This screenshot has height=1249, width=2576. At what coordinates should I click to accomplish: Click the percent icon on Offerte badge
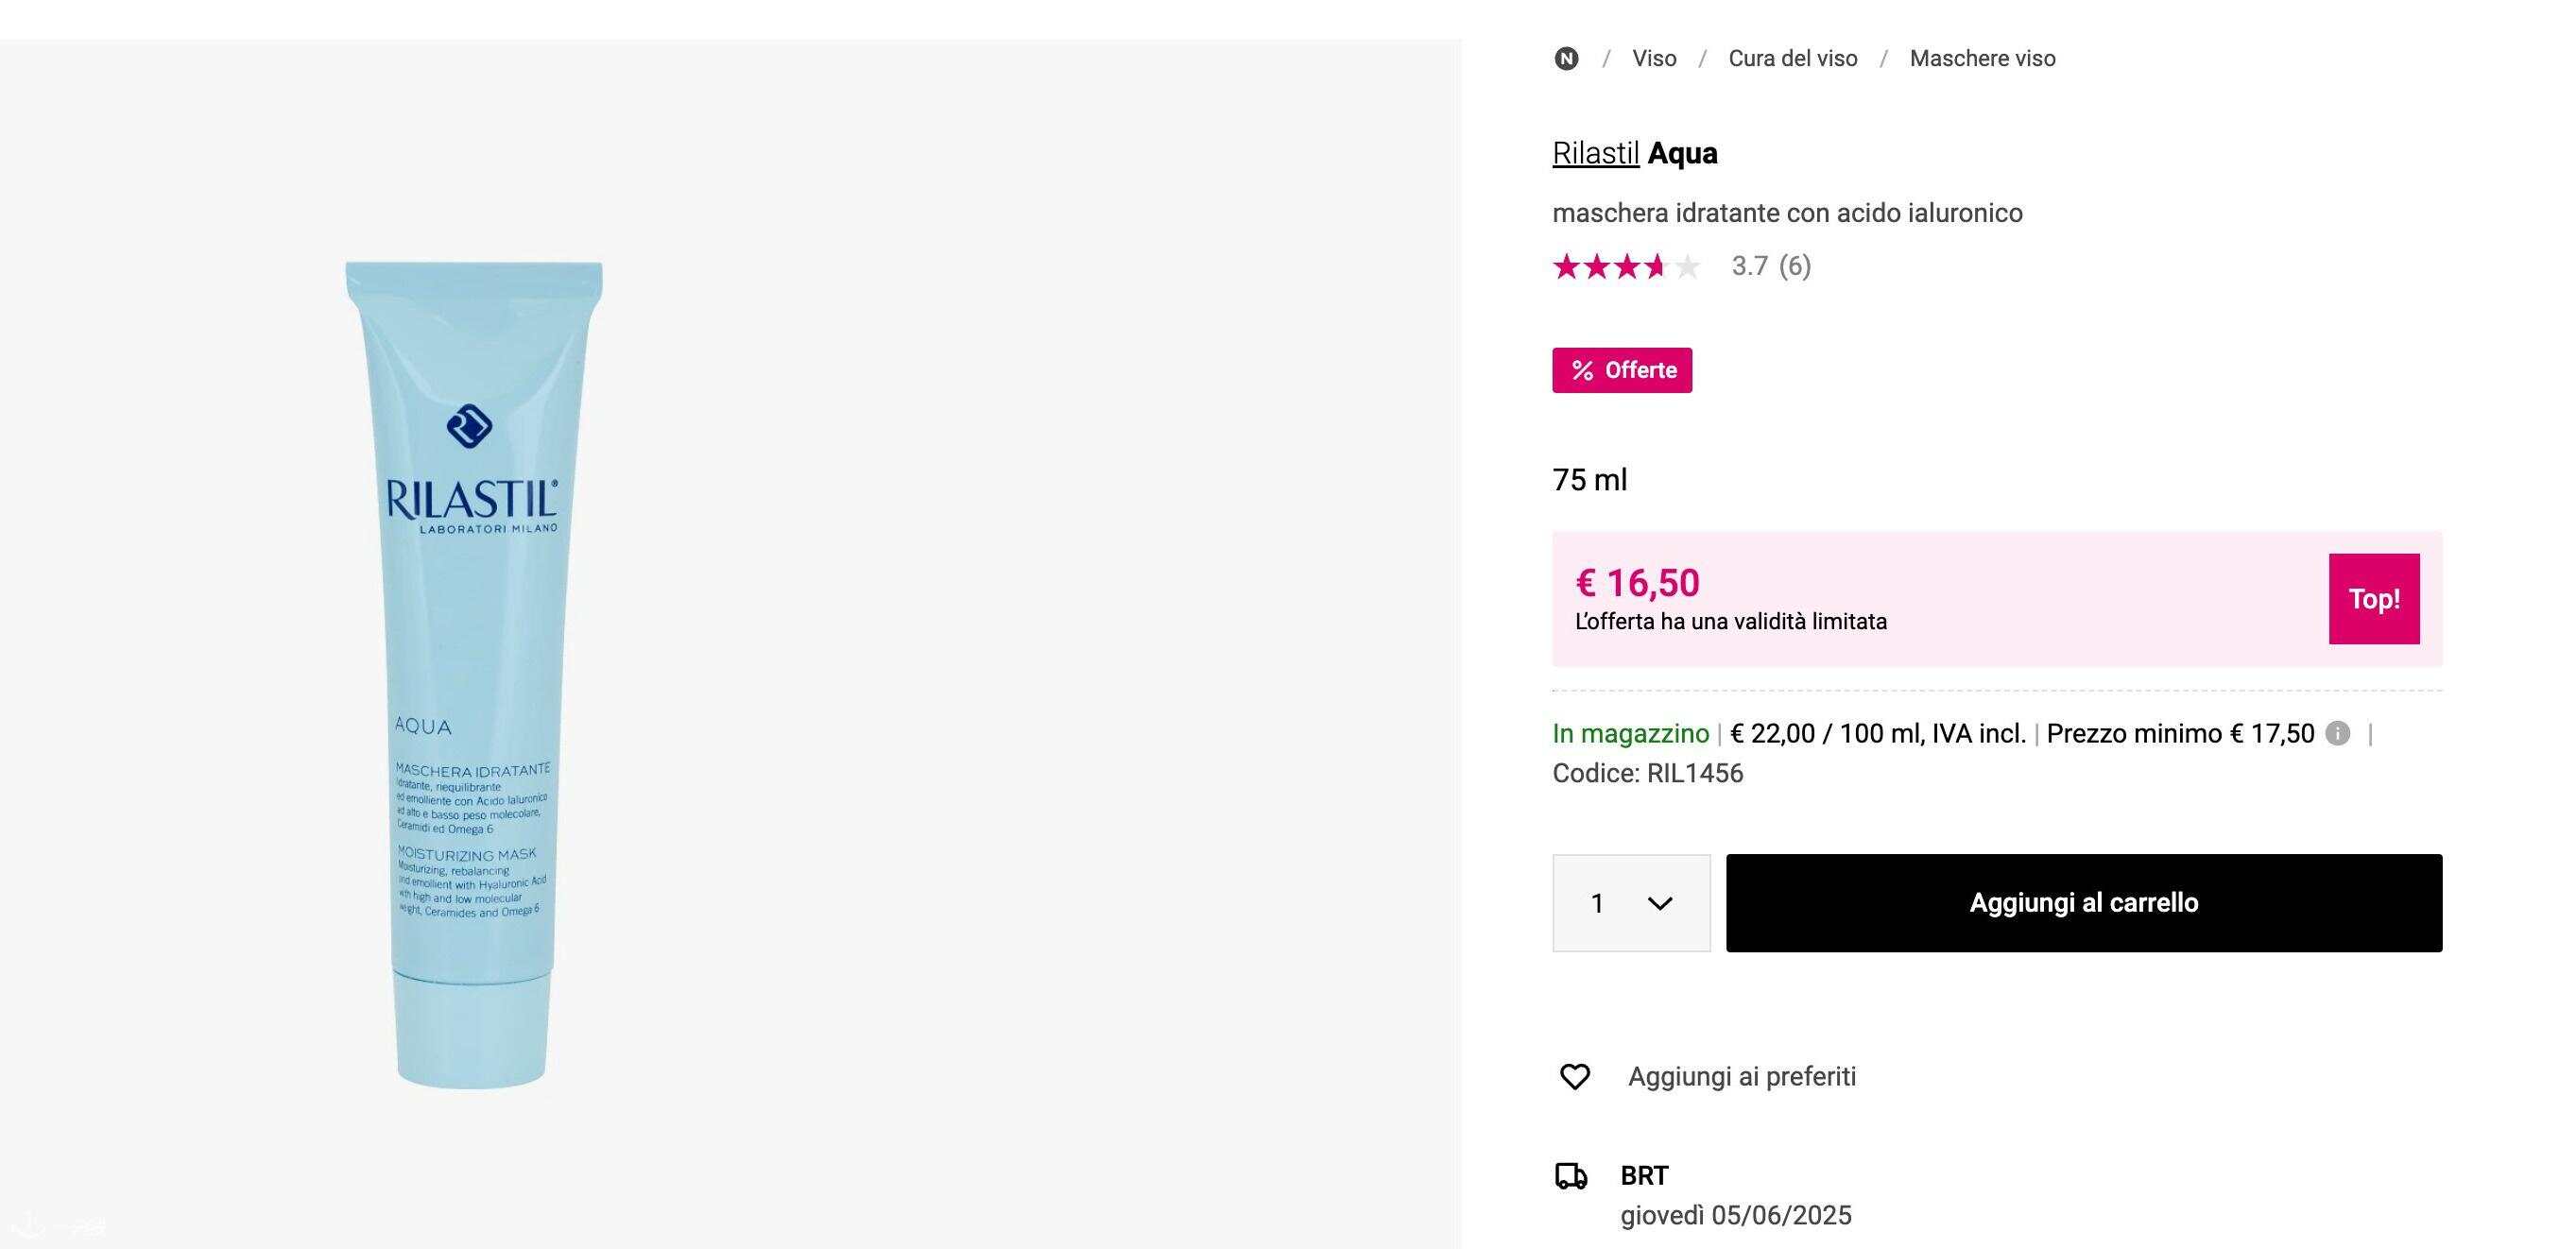(x=1582, y=370)
